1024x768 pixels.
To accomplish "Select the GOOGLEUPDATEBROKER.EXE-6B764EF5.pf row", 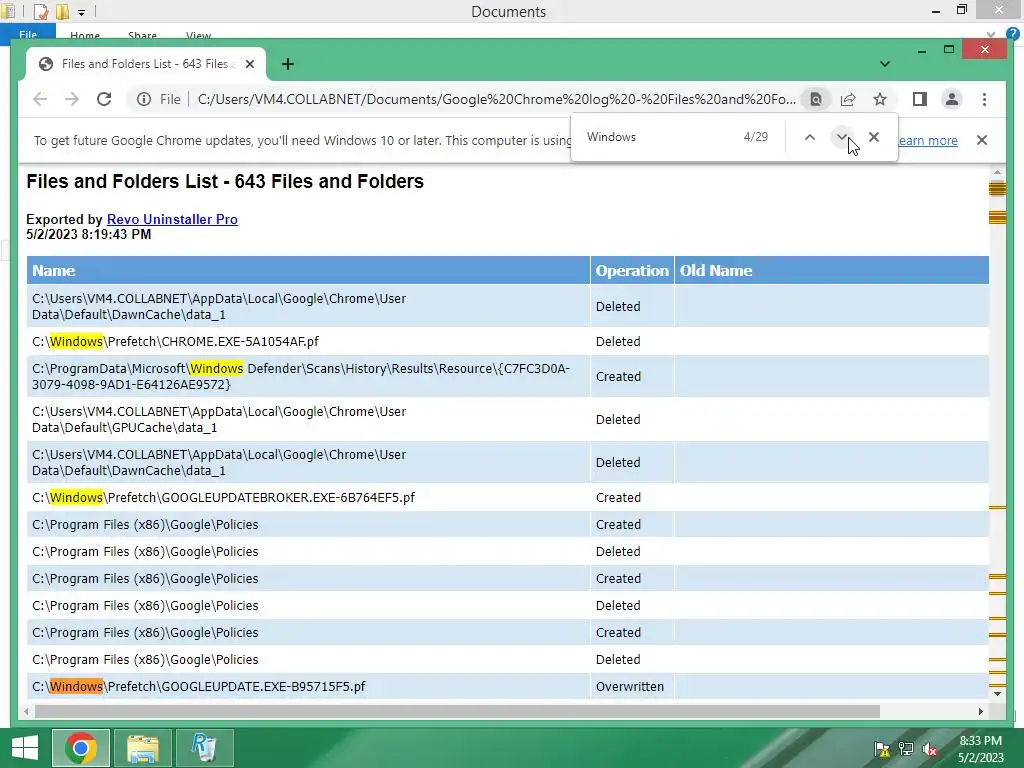I will click(507, 498).
